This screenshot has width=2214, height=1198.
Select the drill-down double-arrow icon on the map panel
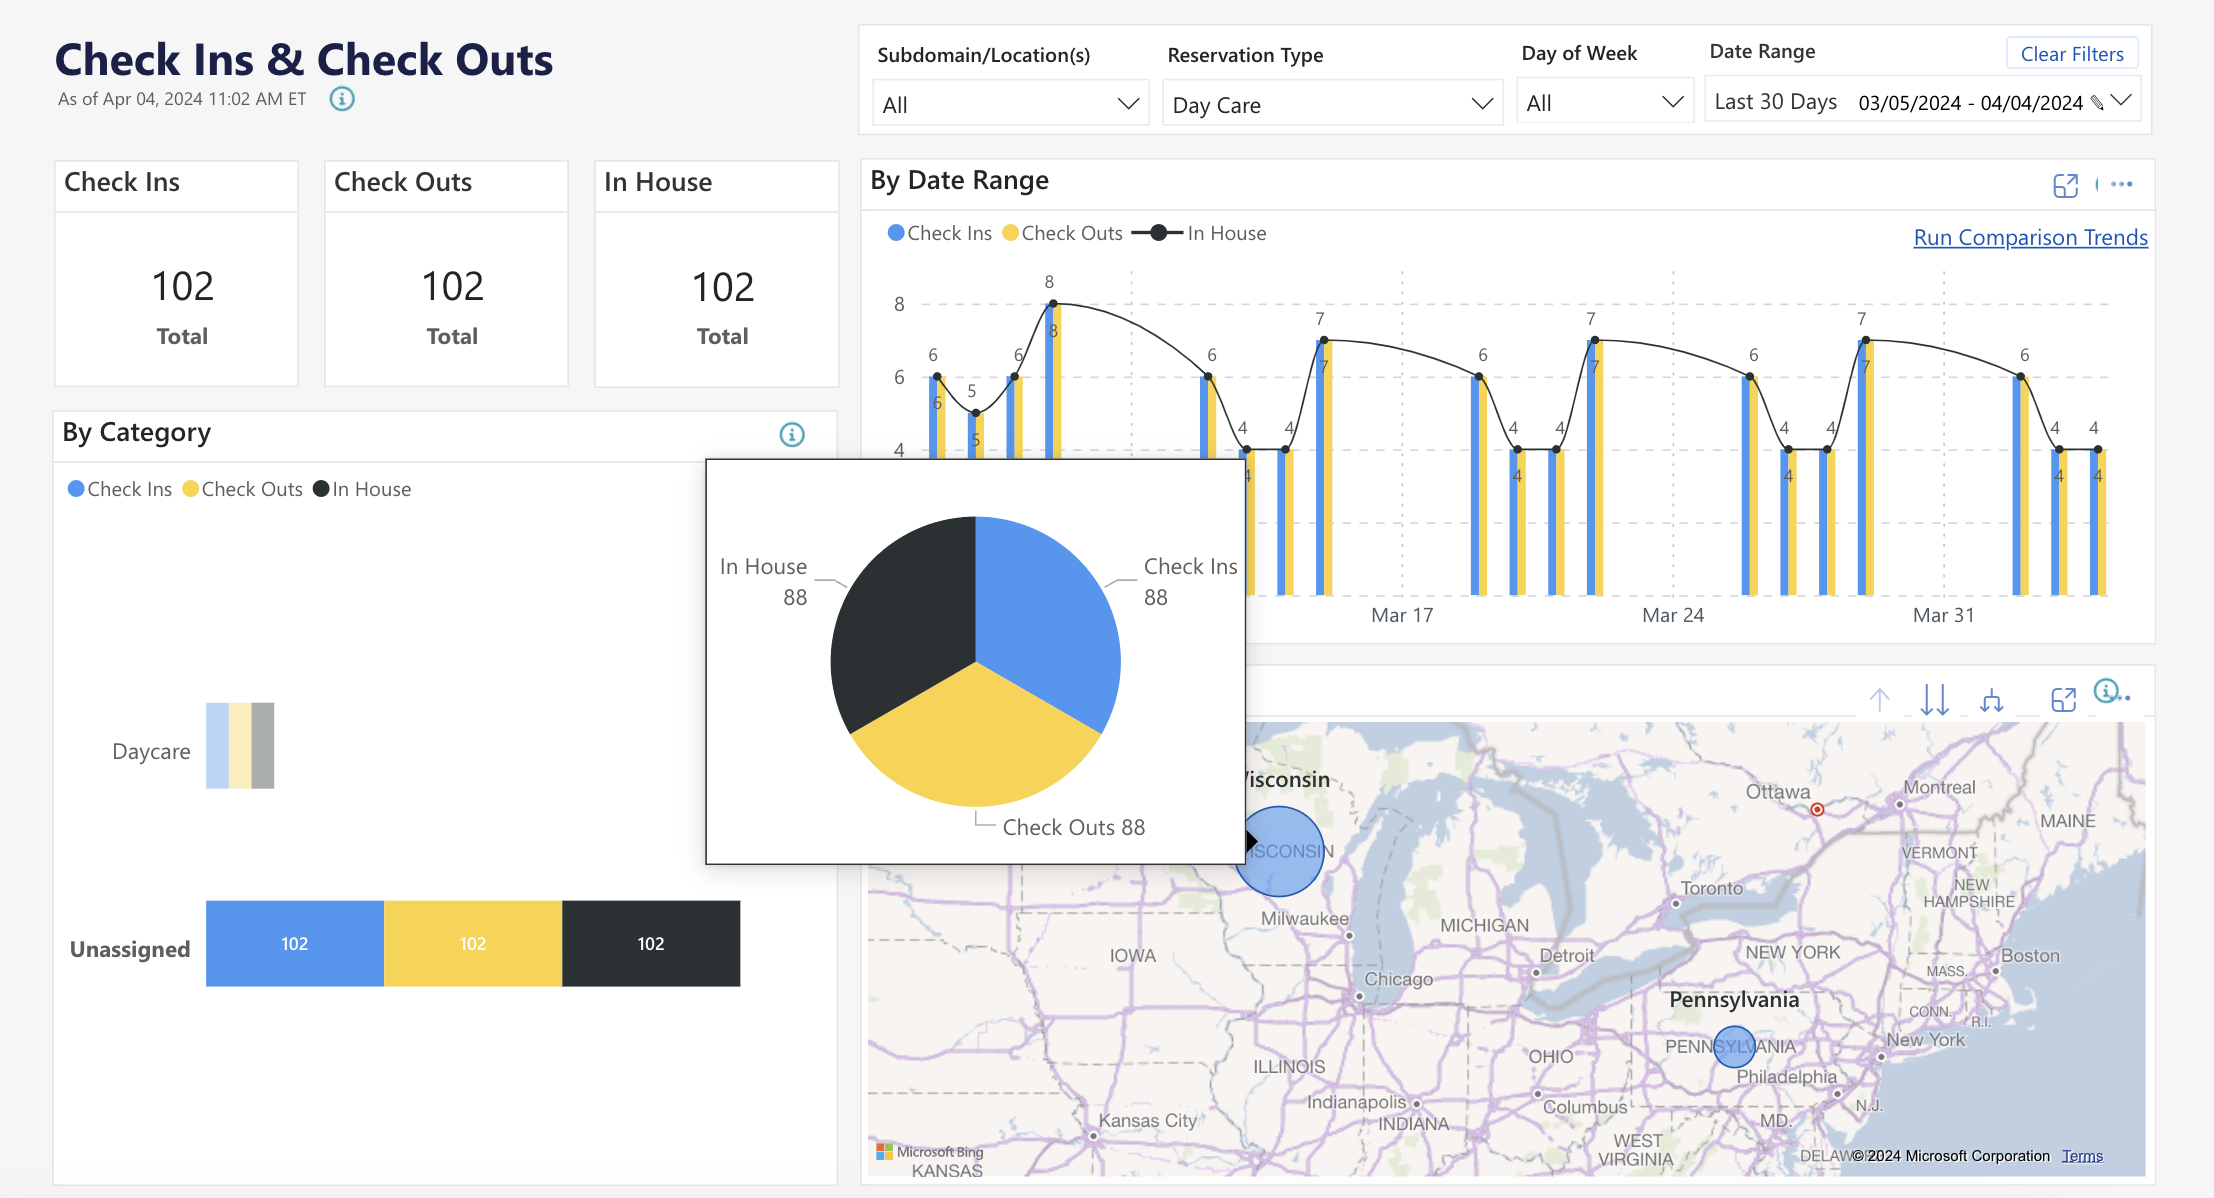click(1935, 699)
